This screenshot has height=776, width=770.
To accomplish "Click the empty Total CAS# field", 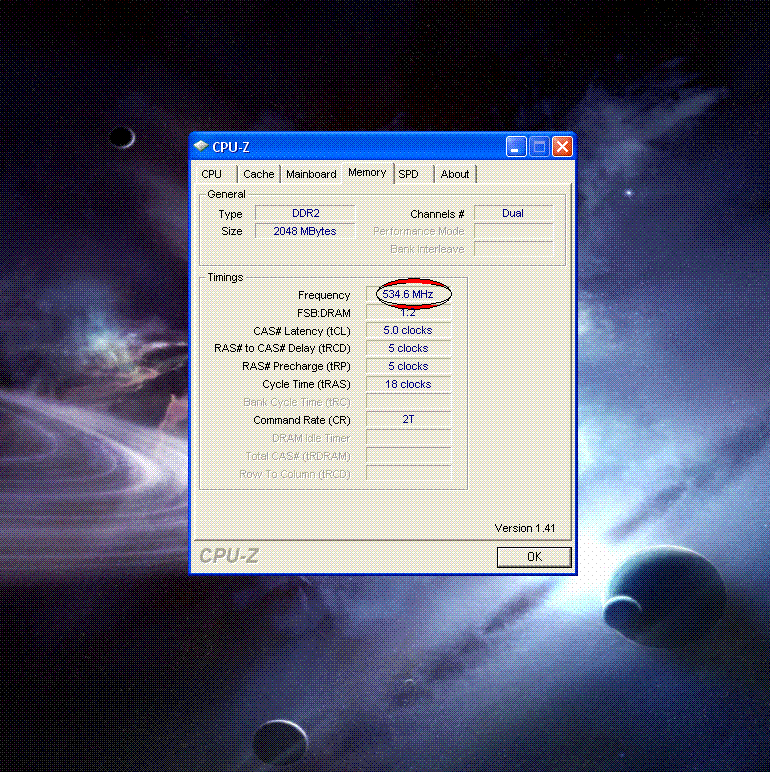I will (x=408, y=456).
